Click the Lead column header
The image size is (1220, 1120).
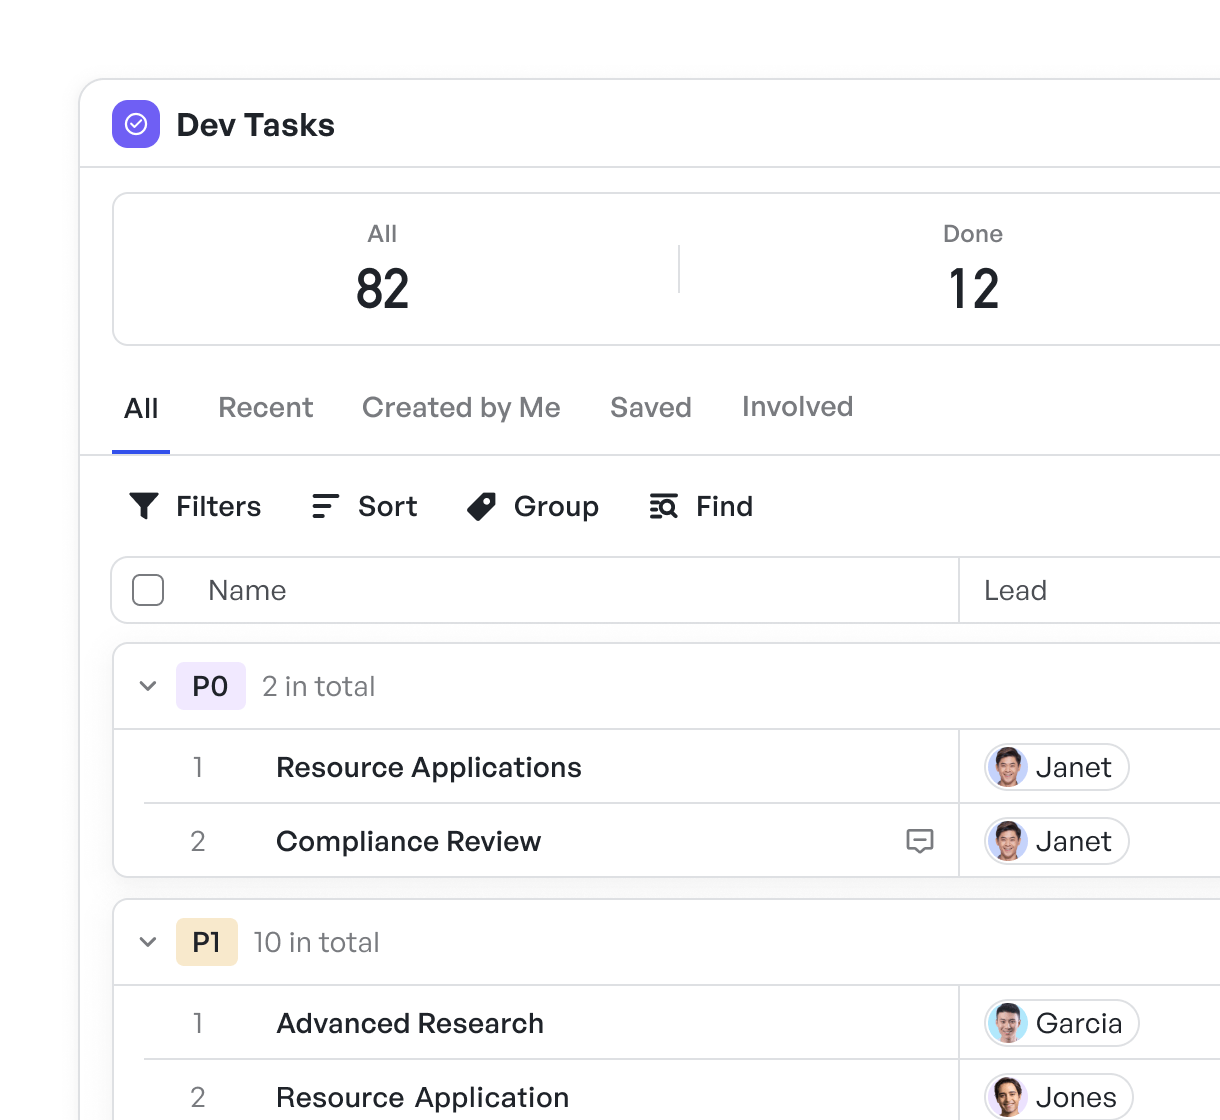click(1015, 590)
